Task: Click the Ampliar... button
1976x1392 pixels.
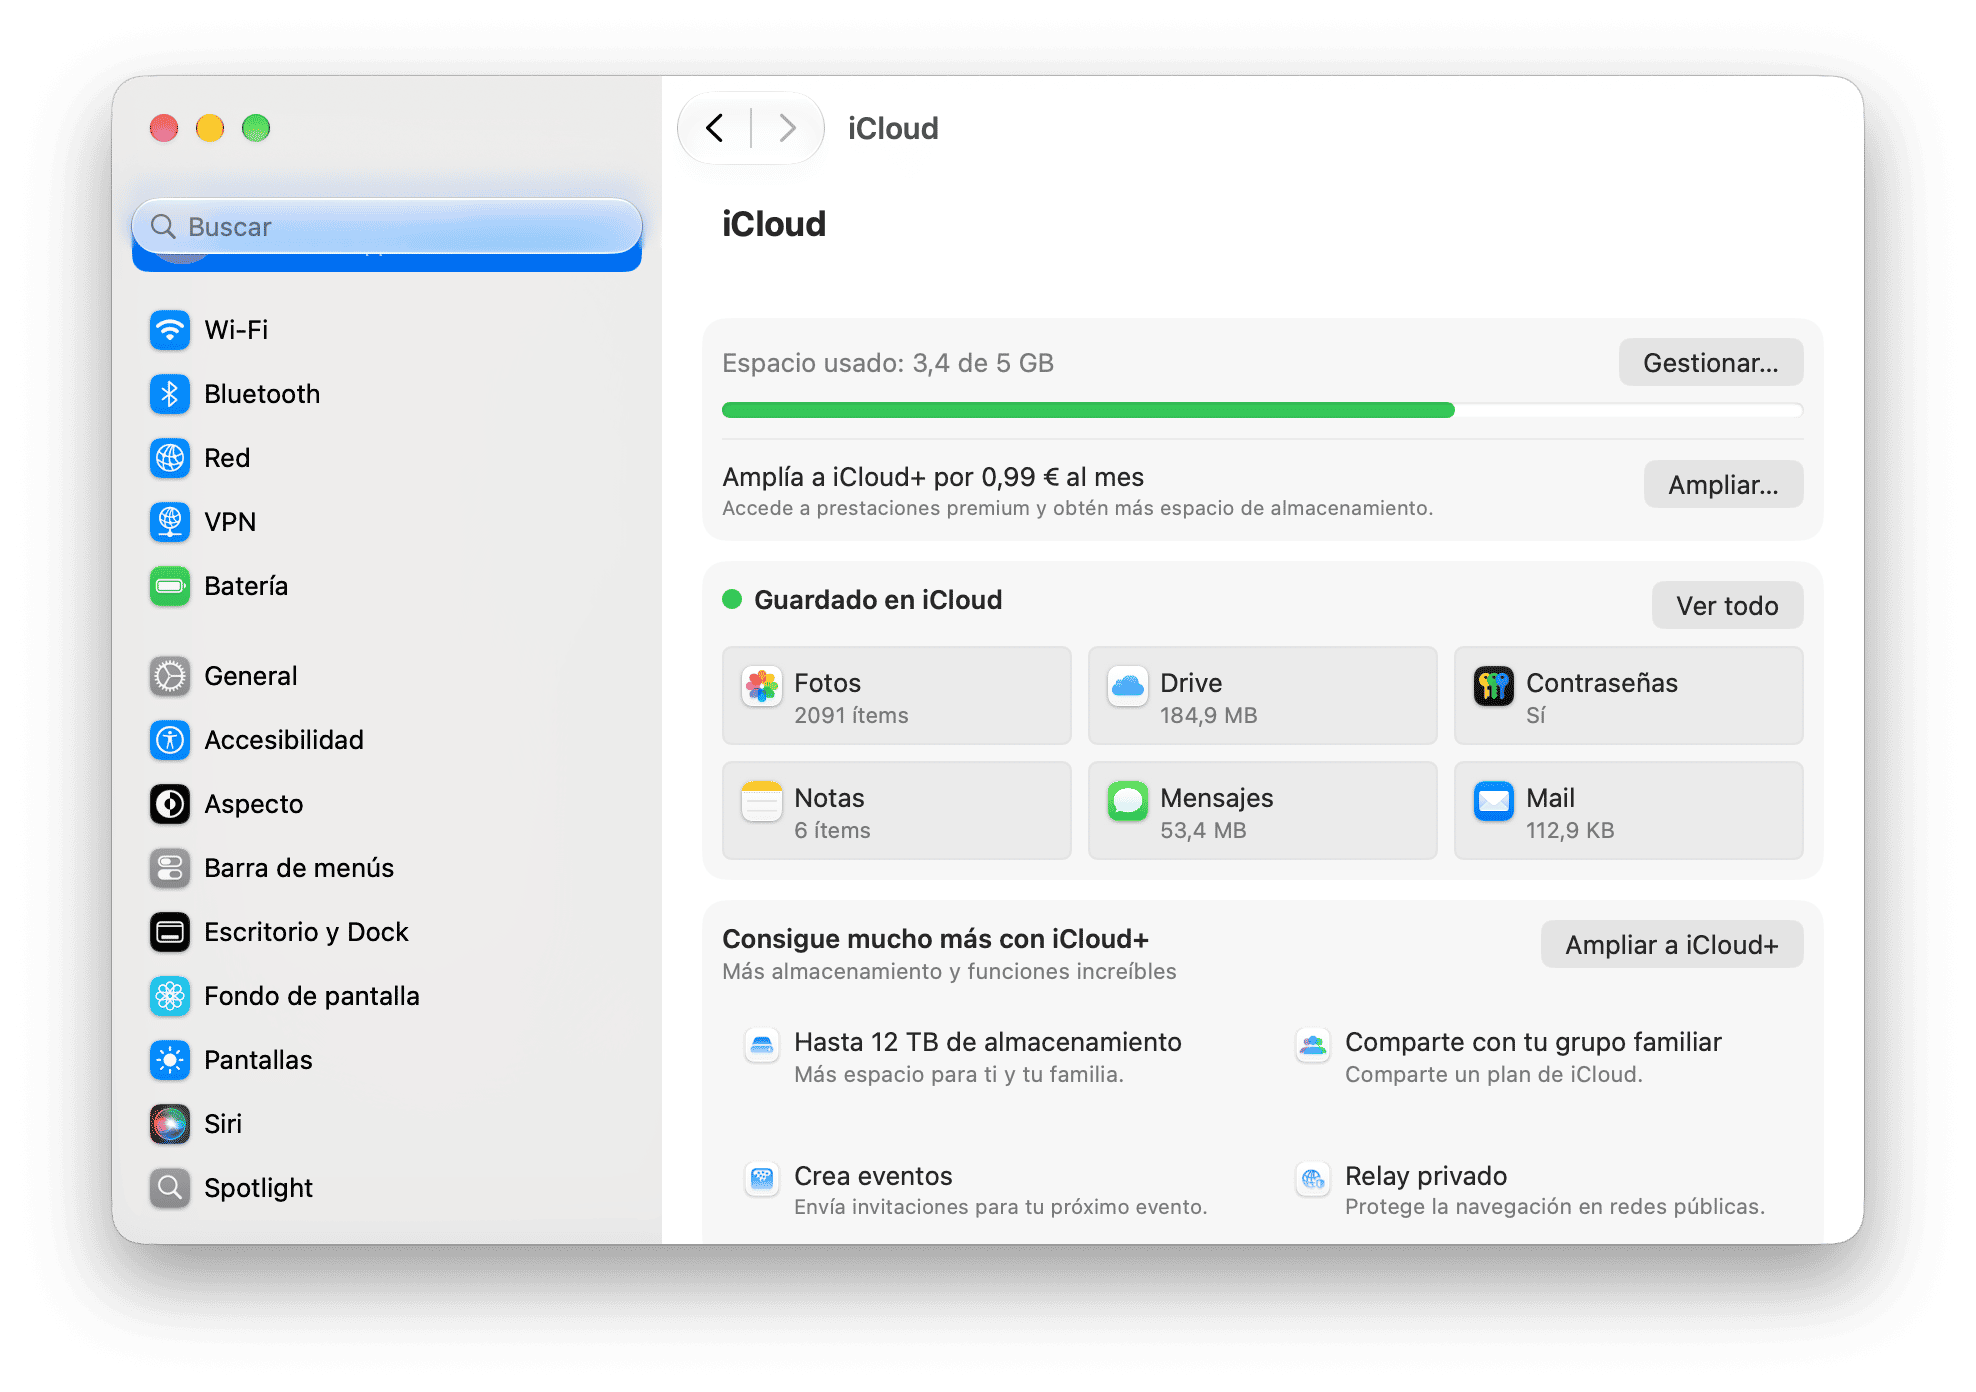Action: (x=1723, y=484)
